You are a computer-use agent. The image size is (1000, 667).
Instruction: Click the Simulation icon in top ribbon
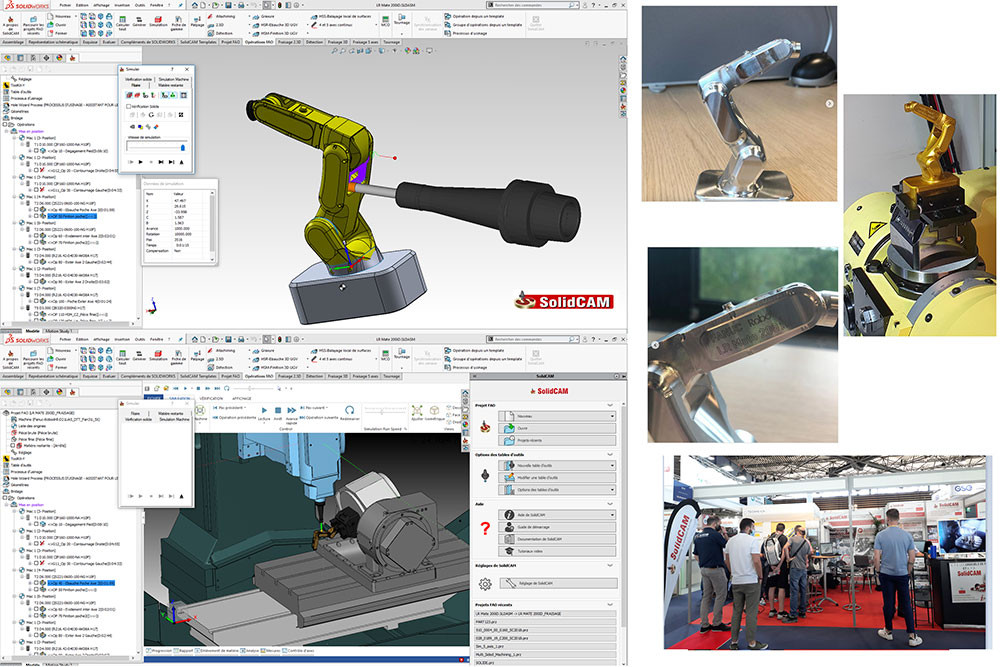click(159, 20)
